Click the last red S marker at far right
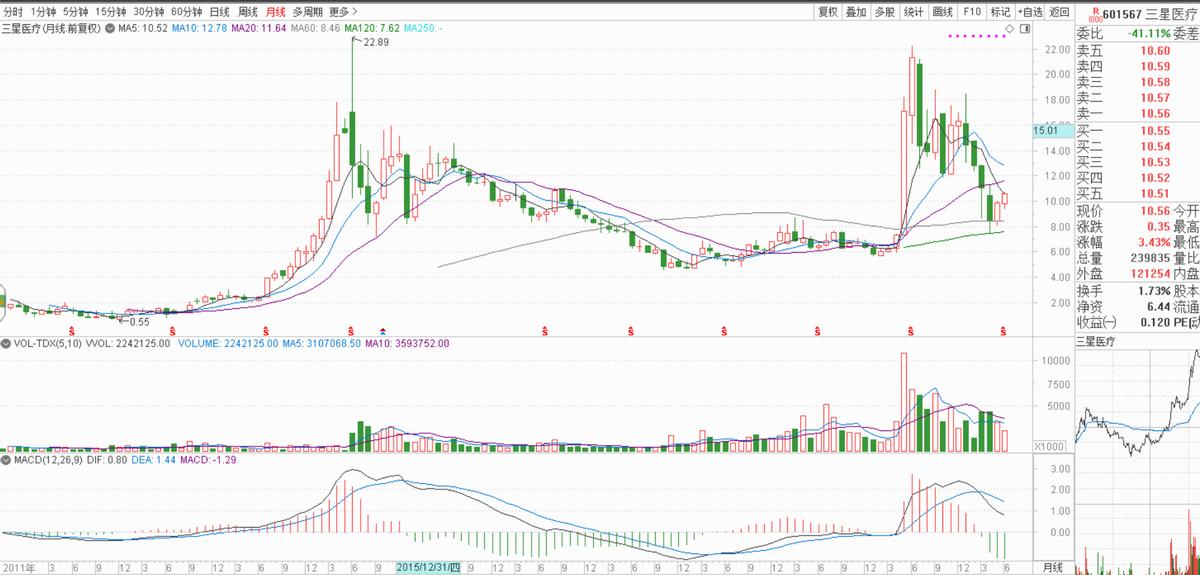1200x575 pixels. (x=1004, y=330)
